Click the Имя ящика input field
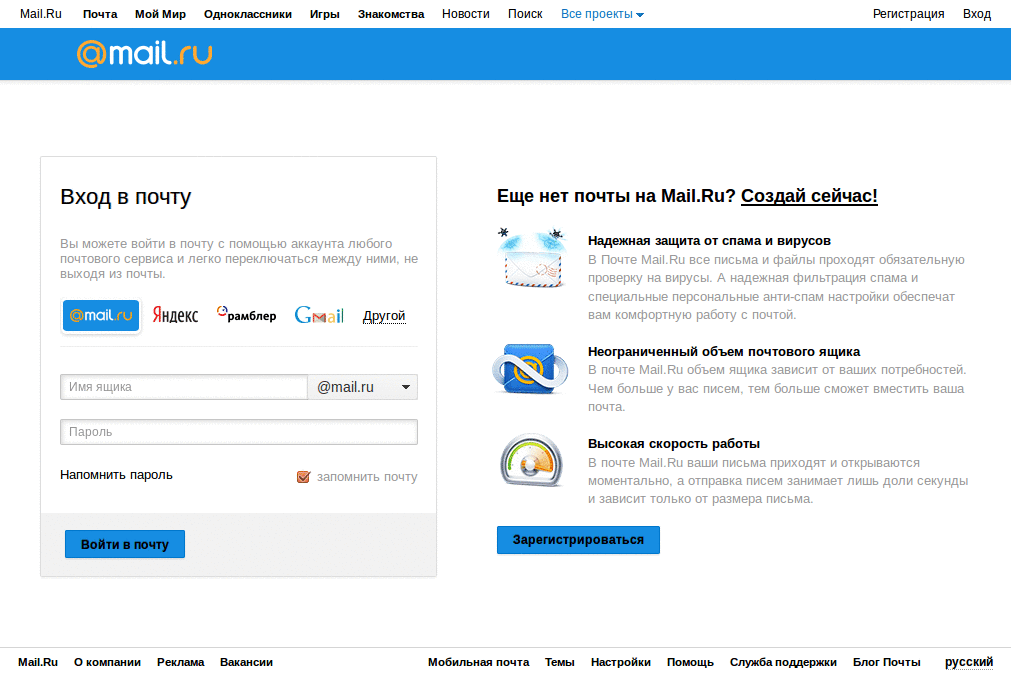The width and height of the screenshot is (1024, 676). point(184,386)
